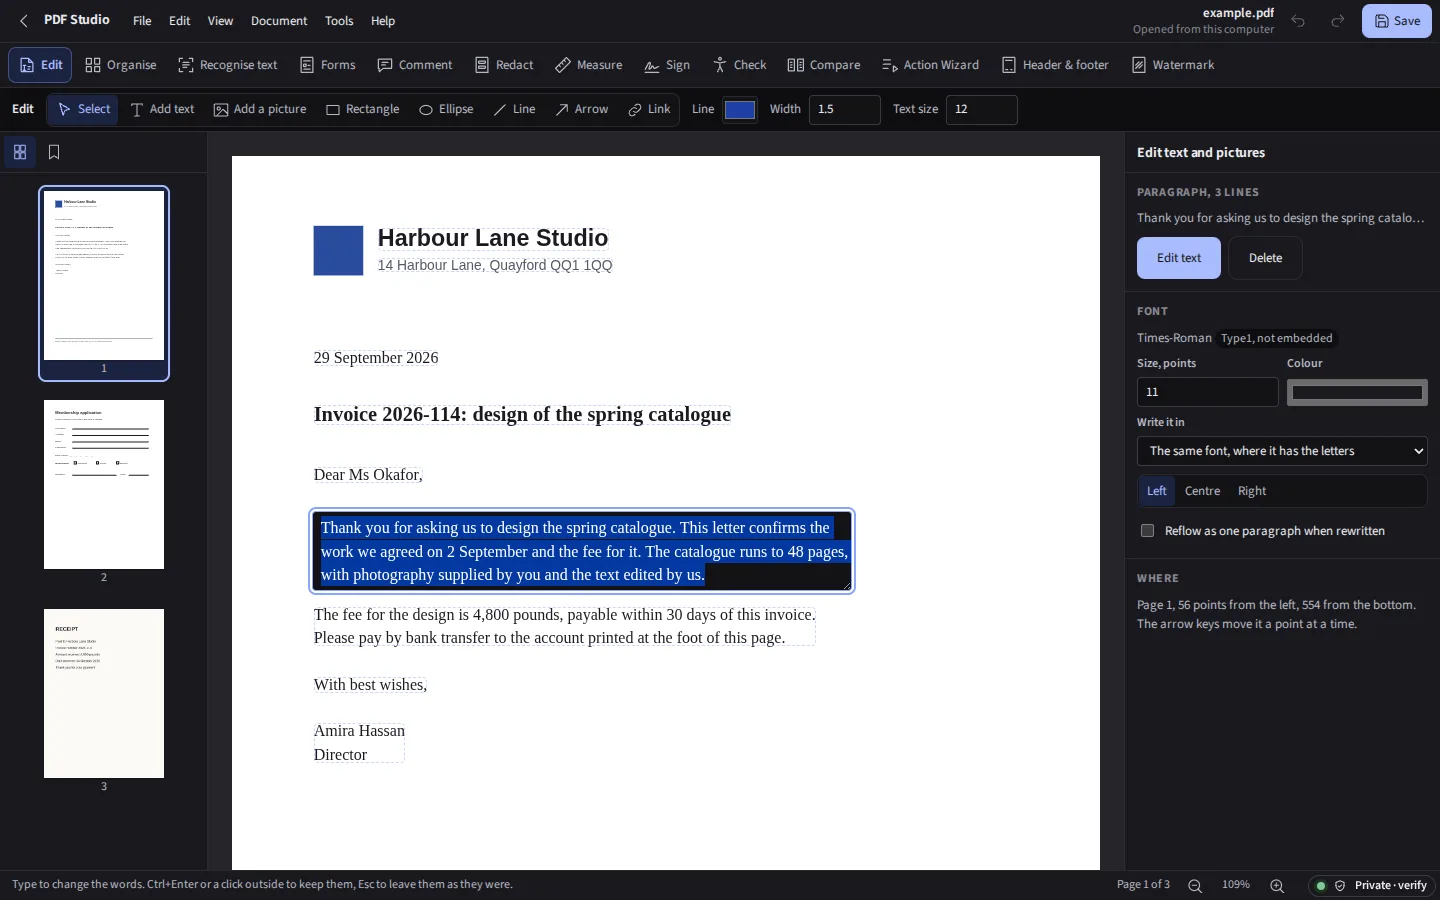Click the Harbour Lane Studio heading

pos(493,238)
